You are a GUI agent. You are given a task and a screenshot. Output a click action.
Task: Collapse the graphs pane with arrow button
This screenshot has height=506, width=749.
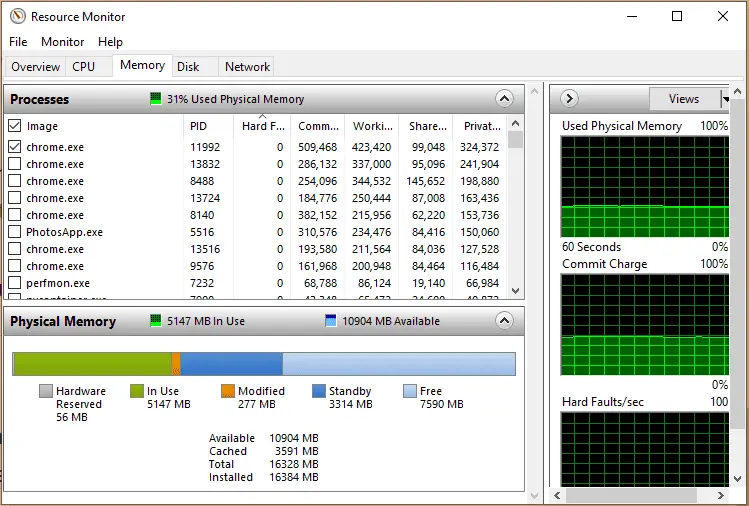(569, 98)
